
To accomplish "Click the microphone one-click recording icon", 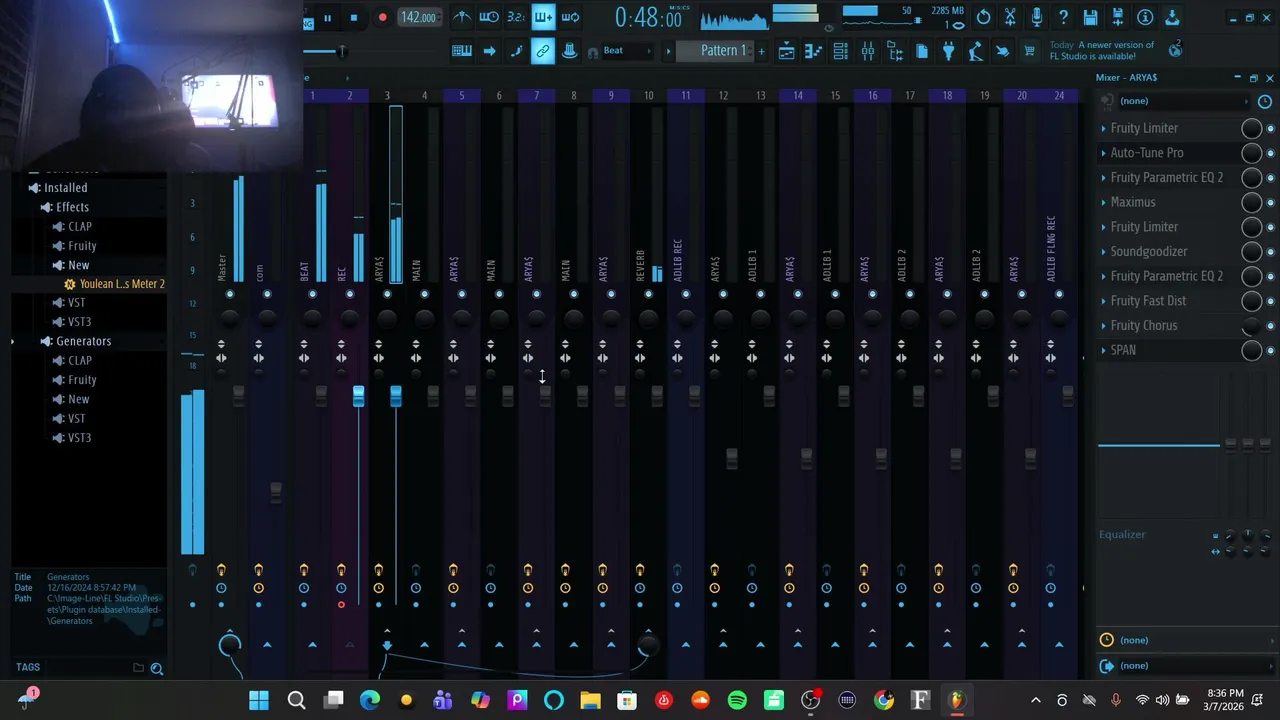I will (x=1037, y=17).
